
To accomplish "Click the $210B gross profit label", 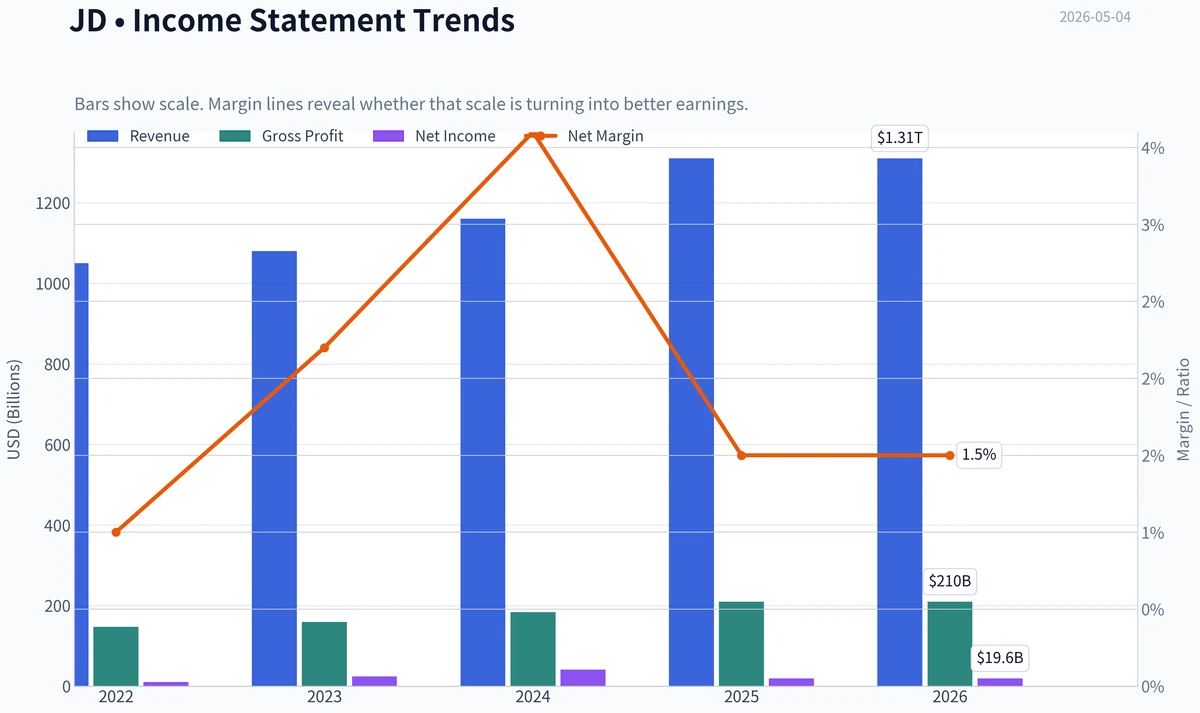I will coord(950,581).
